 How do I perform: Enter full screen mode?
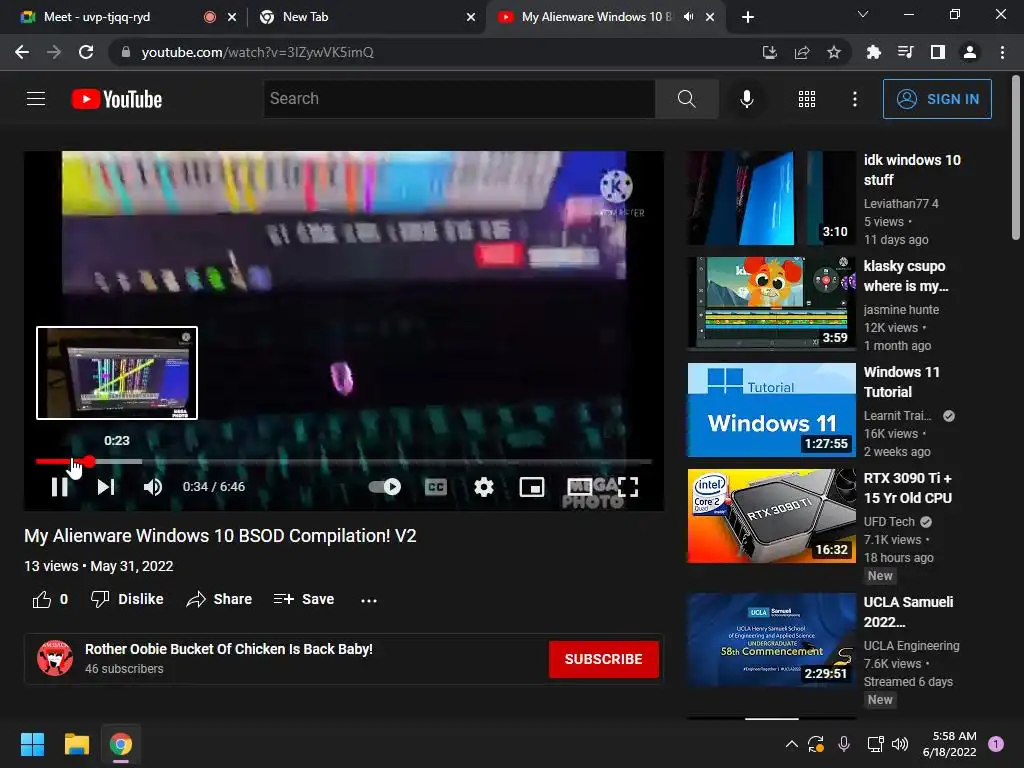coord(628,487)
